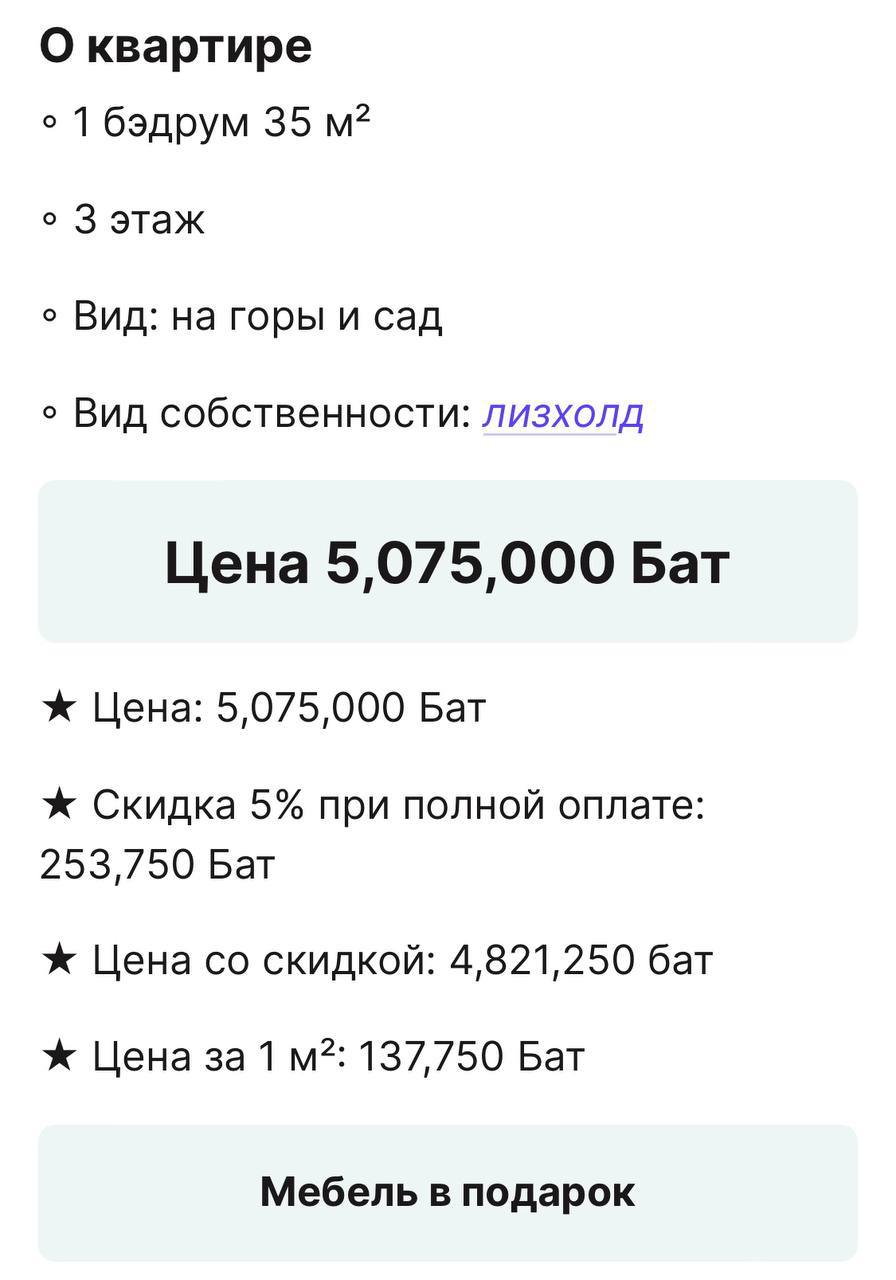Click the bullet before 3 этаж
This screenshot has height=1280, width=896.
click(50, 221)
